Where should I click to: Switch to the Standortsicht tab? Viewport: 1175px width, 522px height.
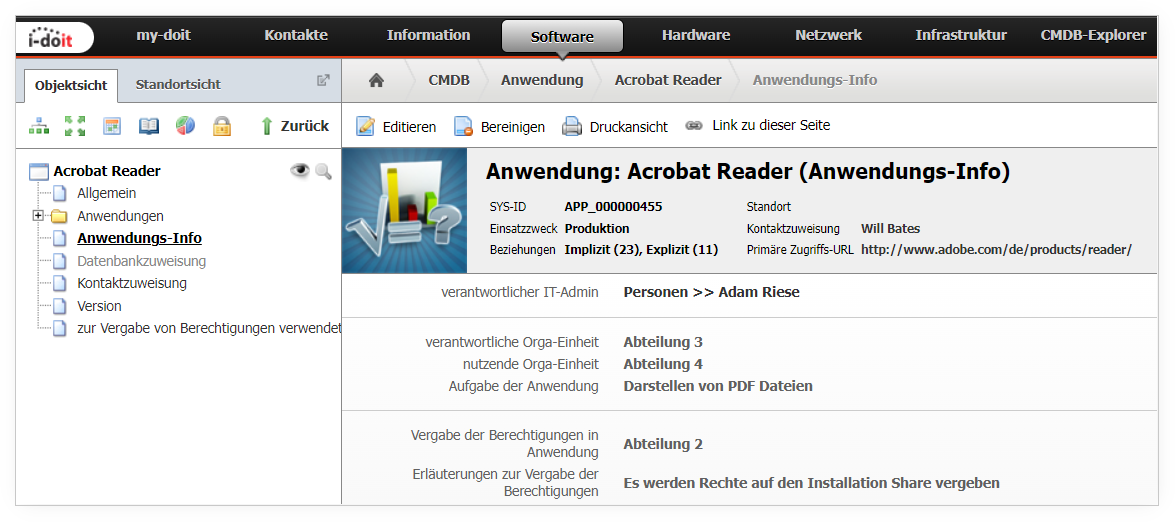coord(178,85)
